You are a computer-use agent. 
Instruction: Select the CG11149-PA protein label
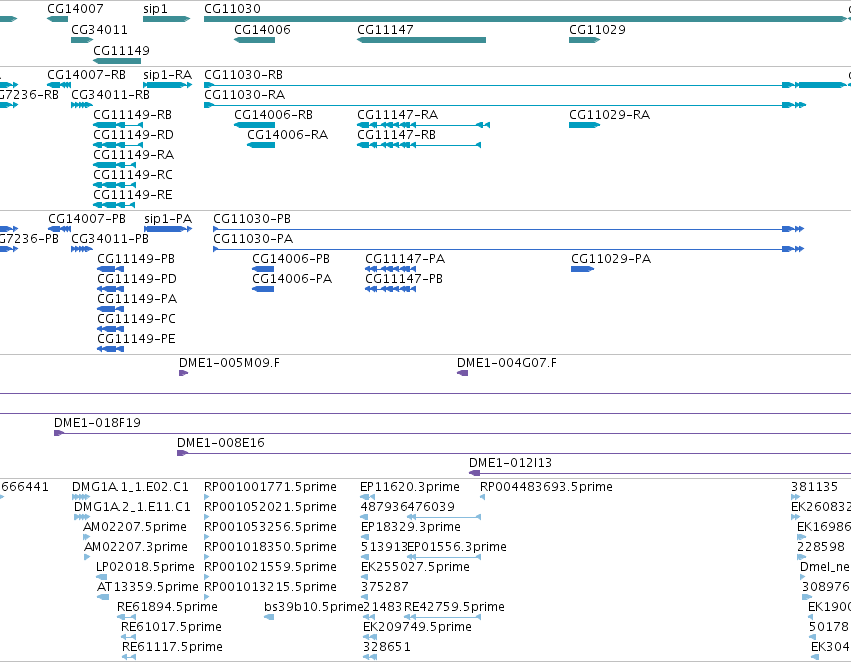pos(137,298)
